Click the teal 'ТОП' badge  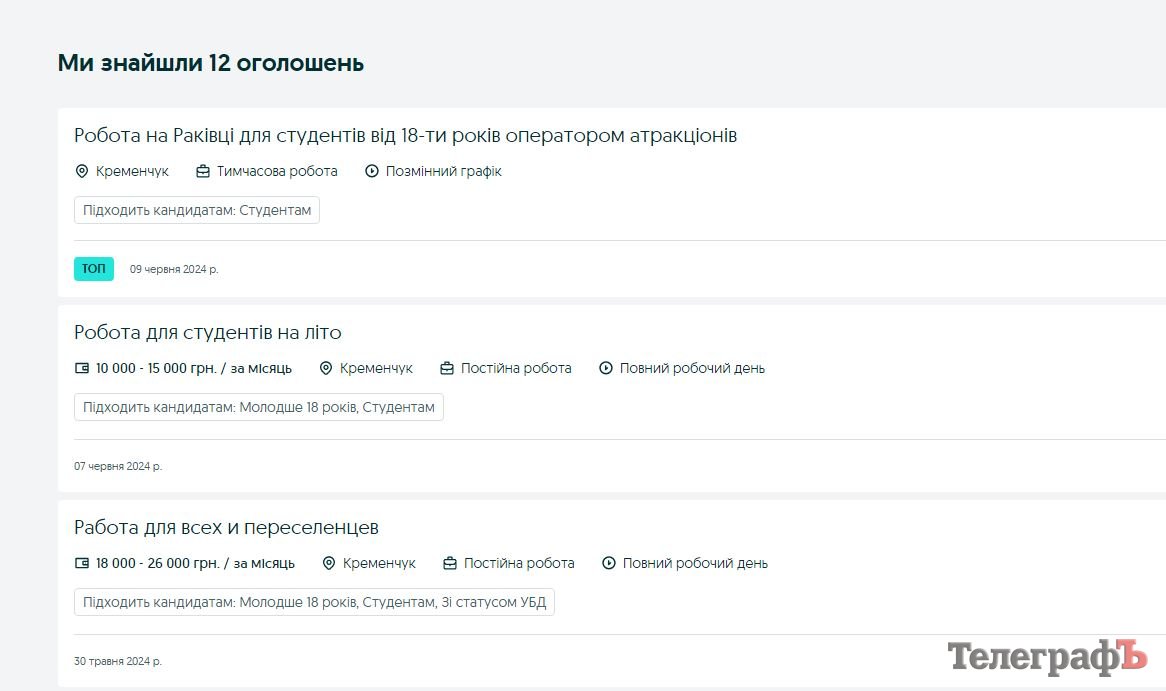click(94, 269)
